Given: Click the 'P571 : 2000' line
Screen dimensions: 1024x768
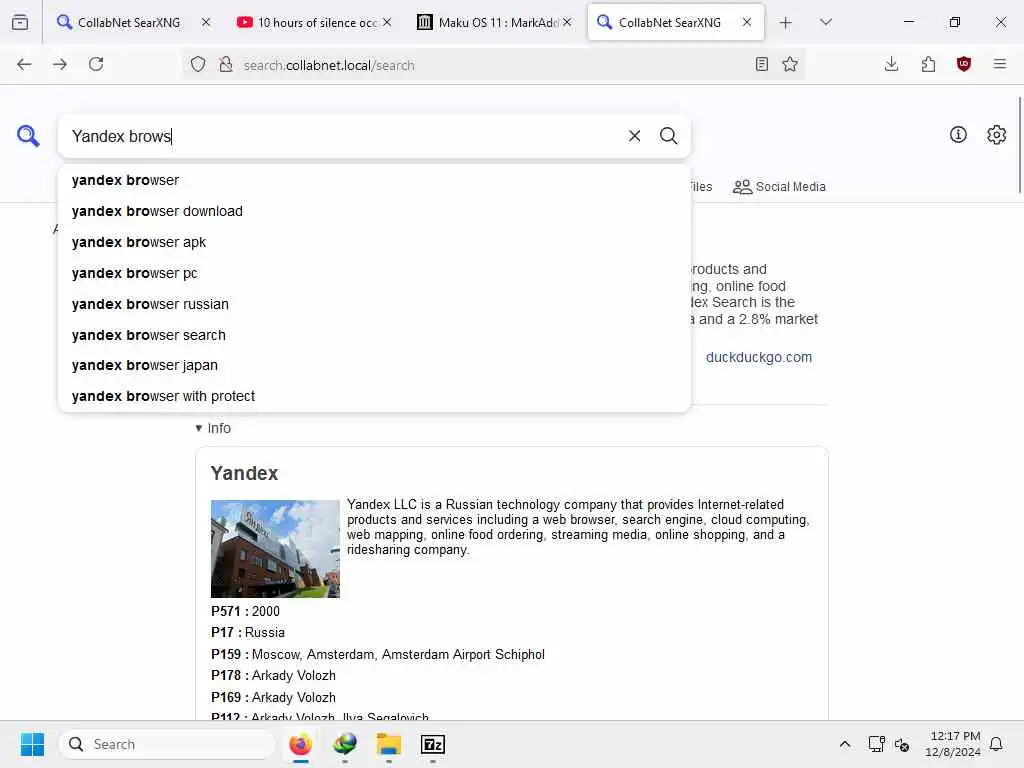Looking at the screenshot, I should coord(245,611).
